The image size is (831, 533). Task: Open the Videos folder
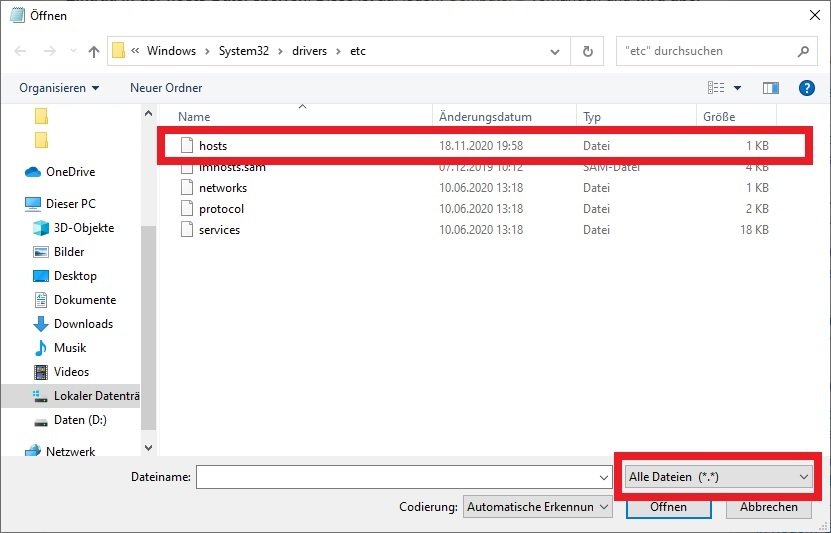(61, 372)
